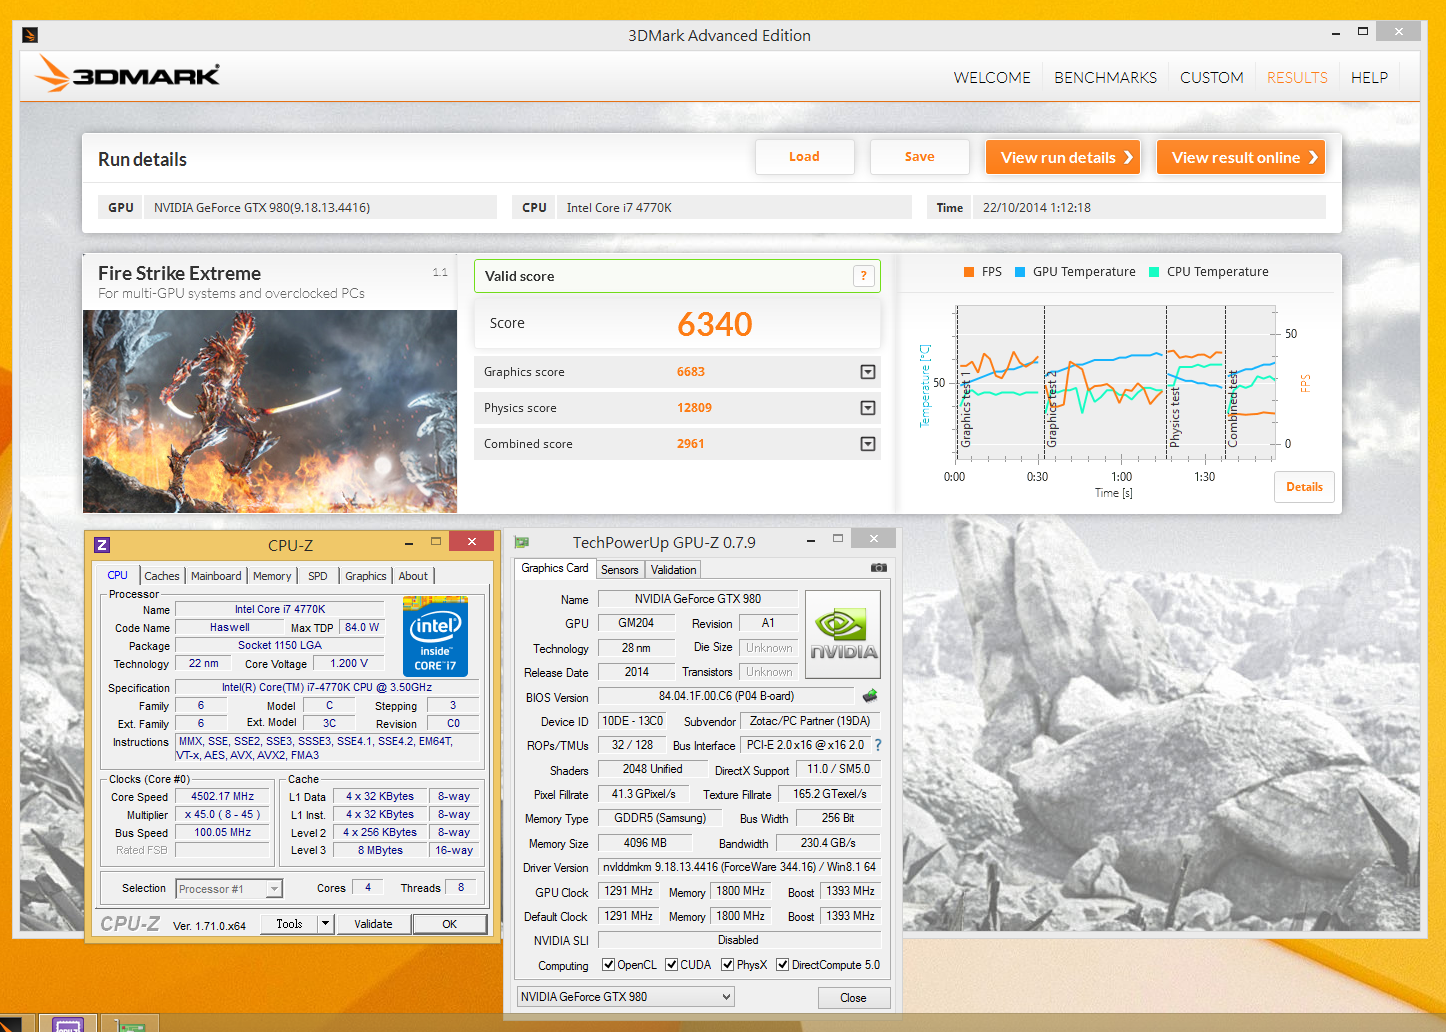1446x1032 pixels.
Task: Open the BENCHMARKS tab
Action: click(1105, 78)
